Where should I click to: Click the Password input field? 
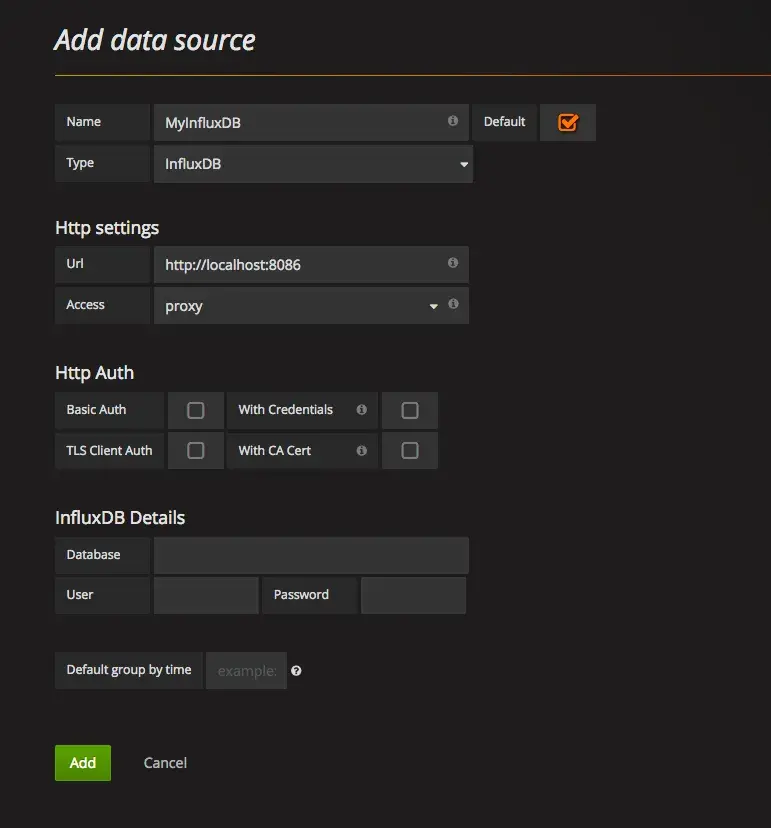(413, 596)
